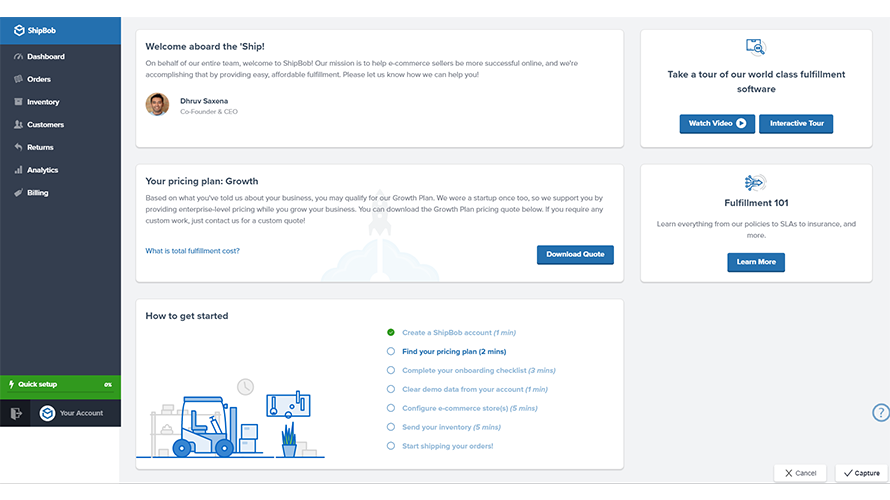This screenshot has height=500, width=890.
Task: Go to Billing in the sidebar
Action: pyautogui.click(x=37, y=193)
